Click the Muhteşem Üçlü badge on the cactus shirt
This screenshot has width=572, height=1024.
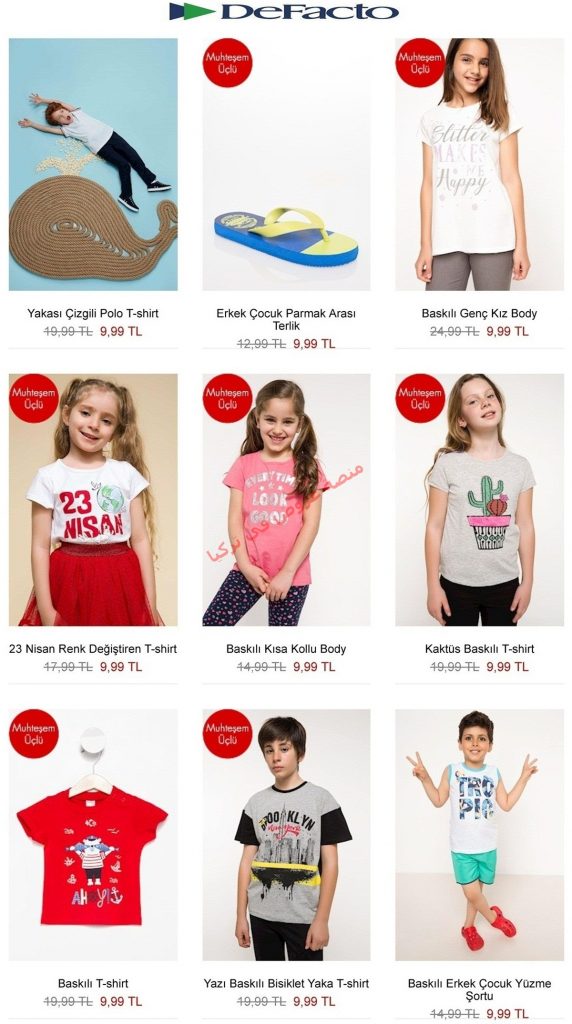(x=420, y=398)
